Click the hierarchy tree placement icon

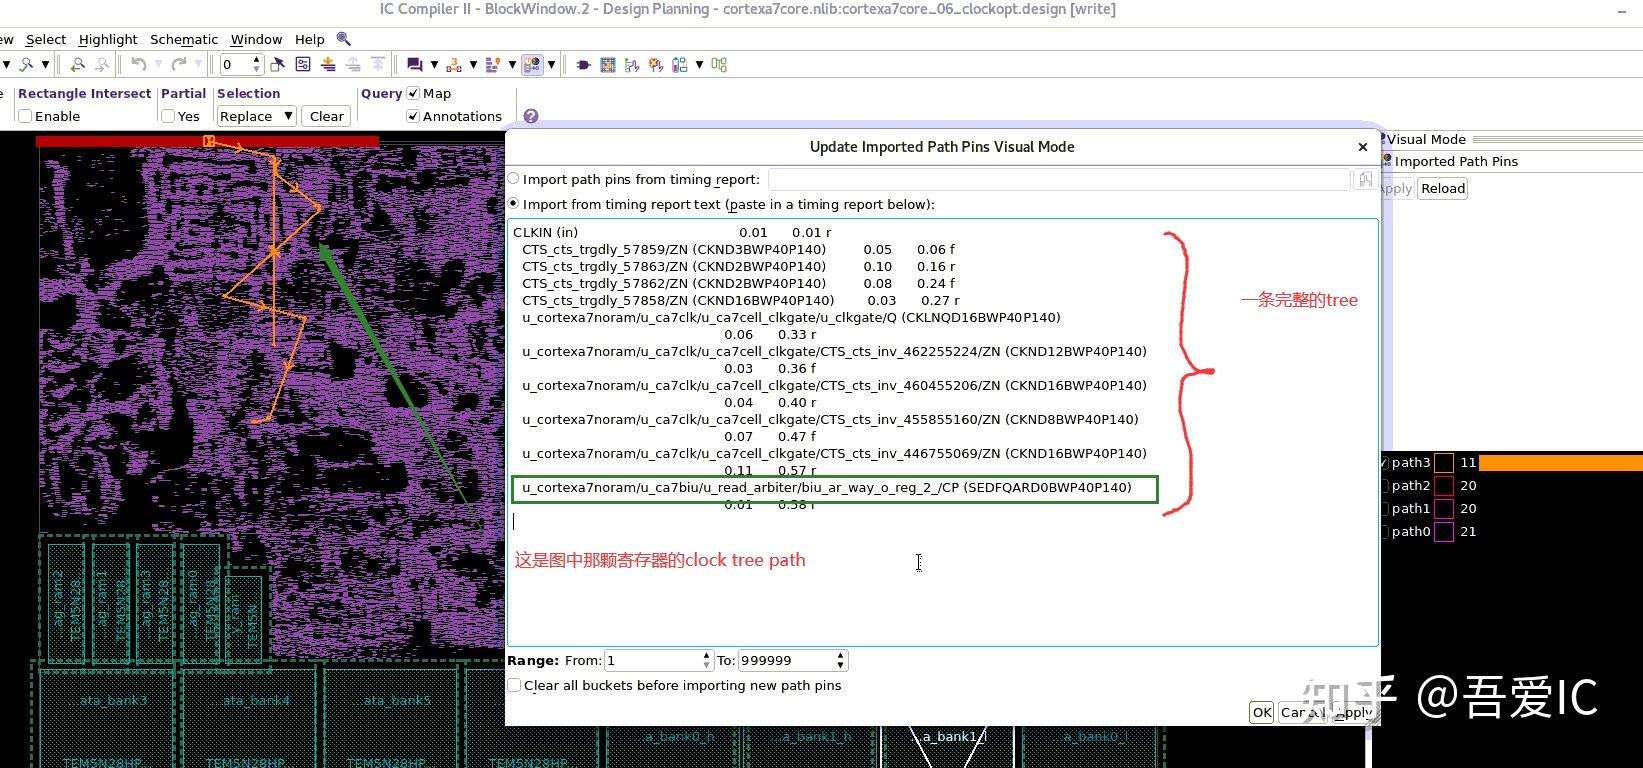(632, 64)
